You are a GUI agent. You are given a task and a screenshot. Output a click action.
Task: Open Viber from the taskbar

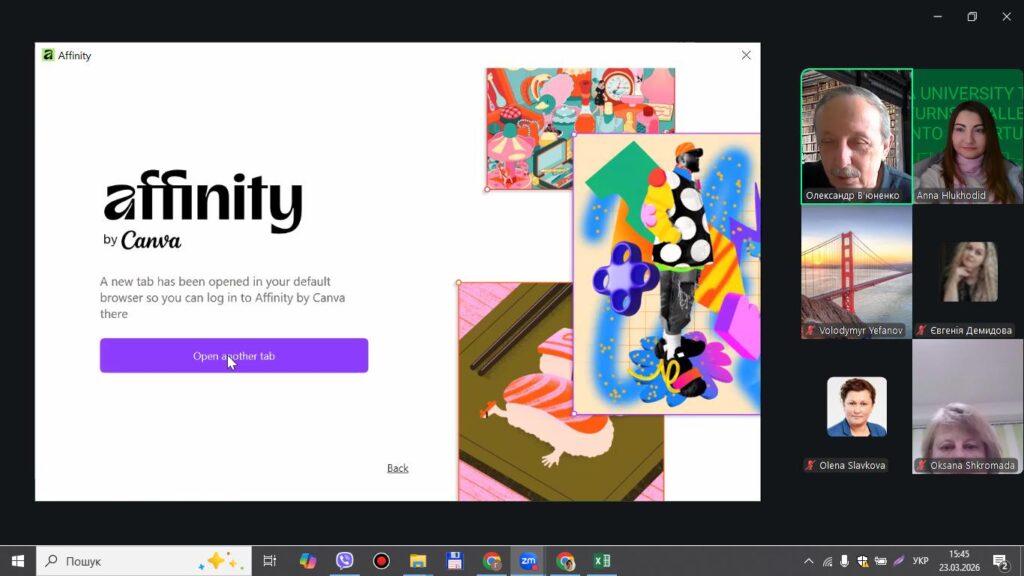[345, 561]
